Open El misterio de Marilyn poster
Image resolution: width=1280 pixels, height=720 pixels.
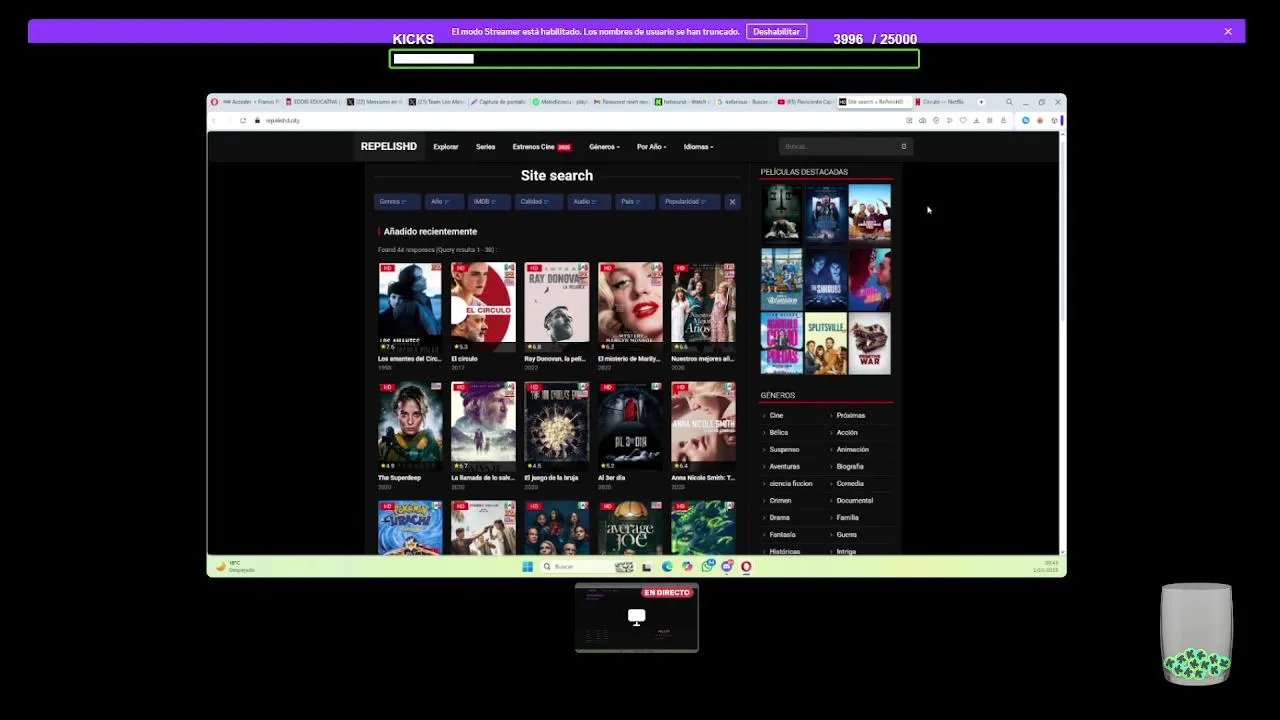click(x=630, y=307)
